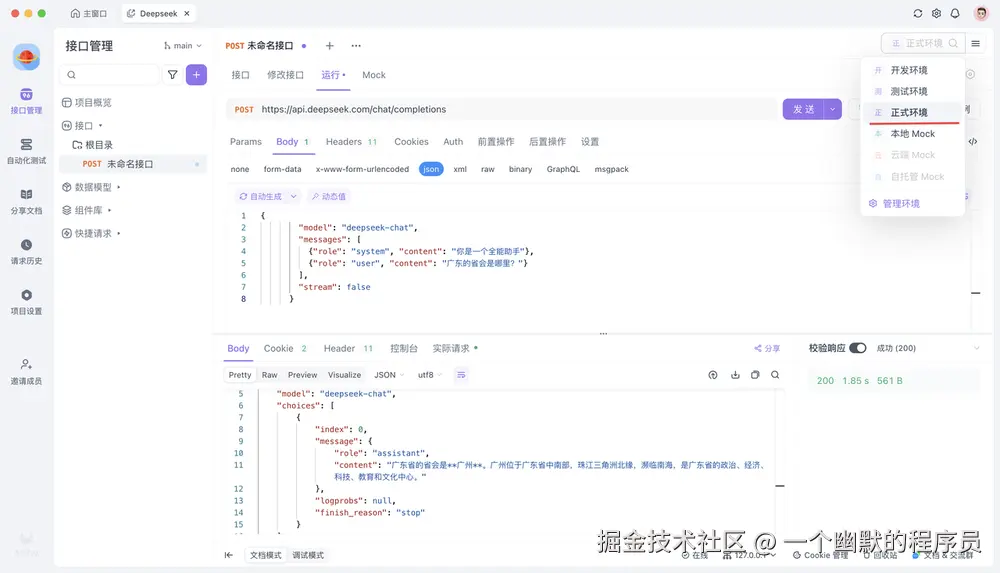Click the user avatar at top right
Screen dimensions: 1000x573
click(981, 13)
